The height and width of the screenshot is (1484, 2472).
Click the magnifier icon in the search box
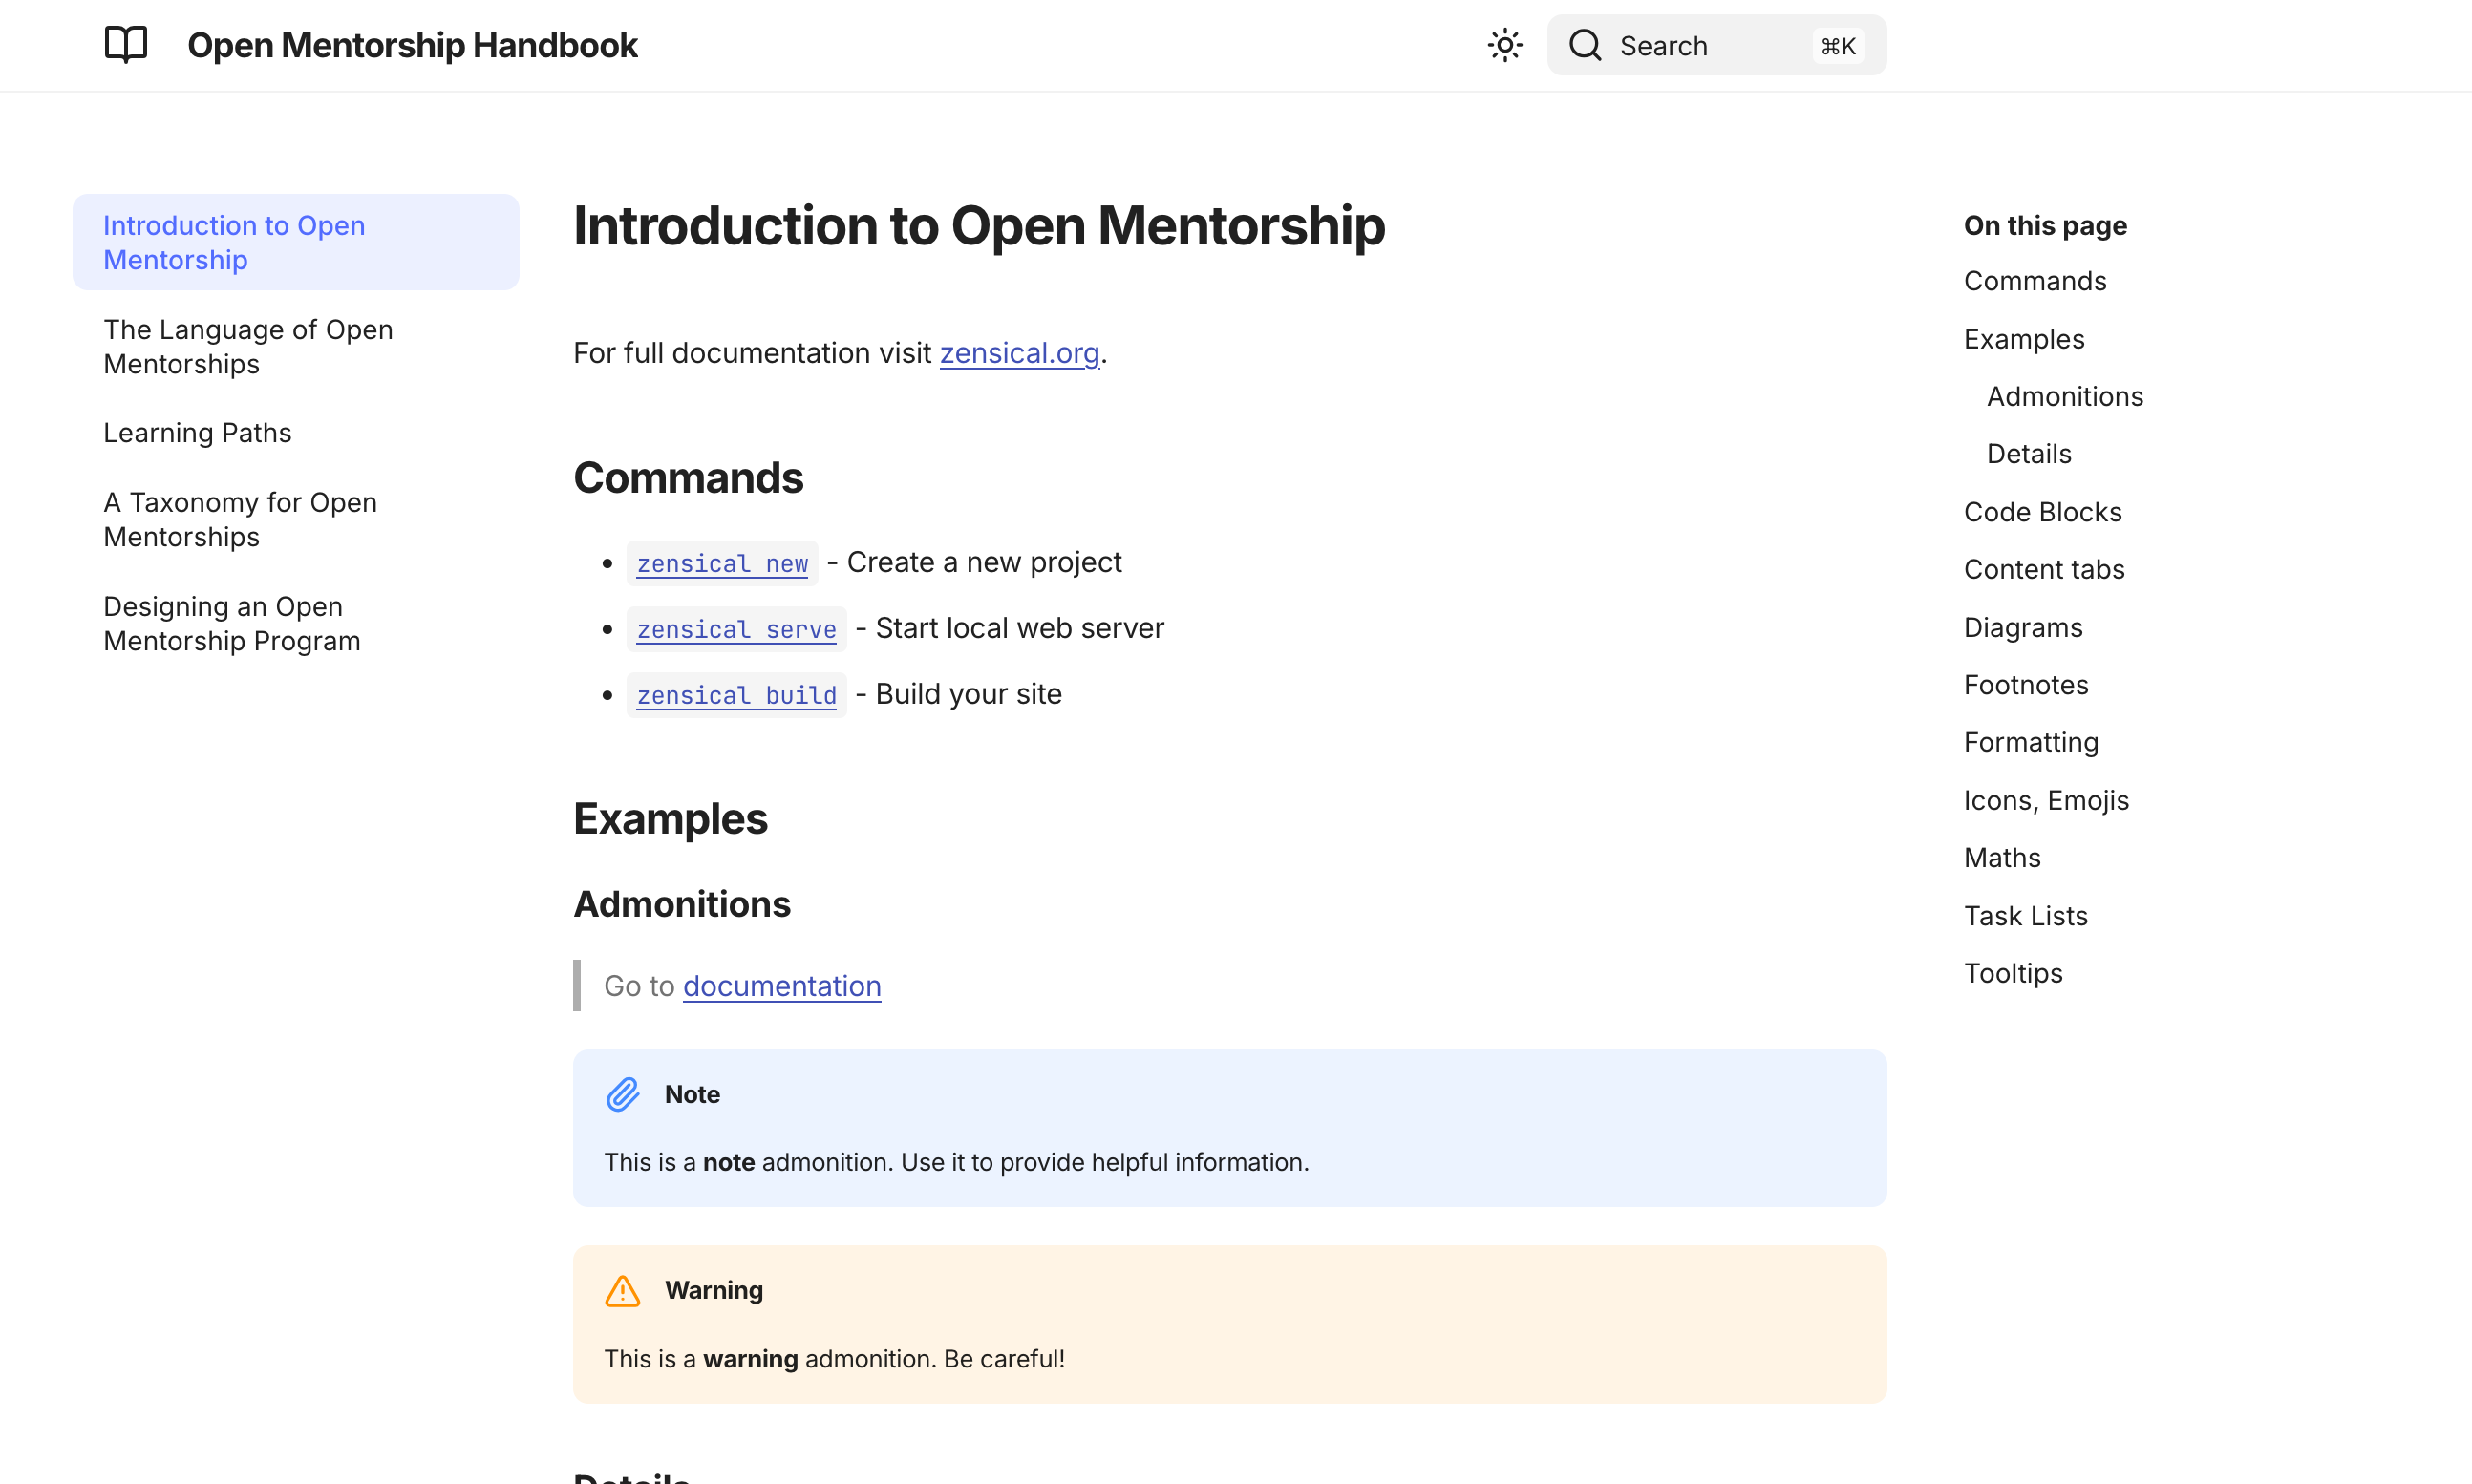click(x=1585, y=45)
